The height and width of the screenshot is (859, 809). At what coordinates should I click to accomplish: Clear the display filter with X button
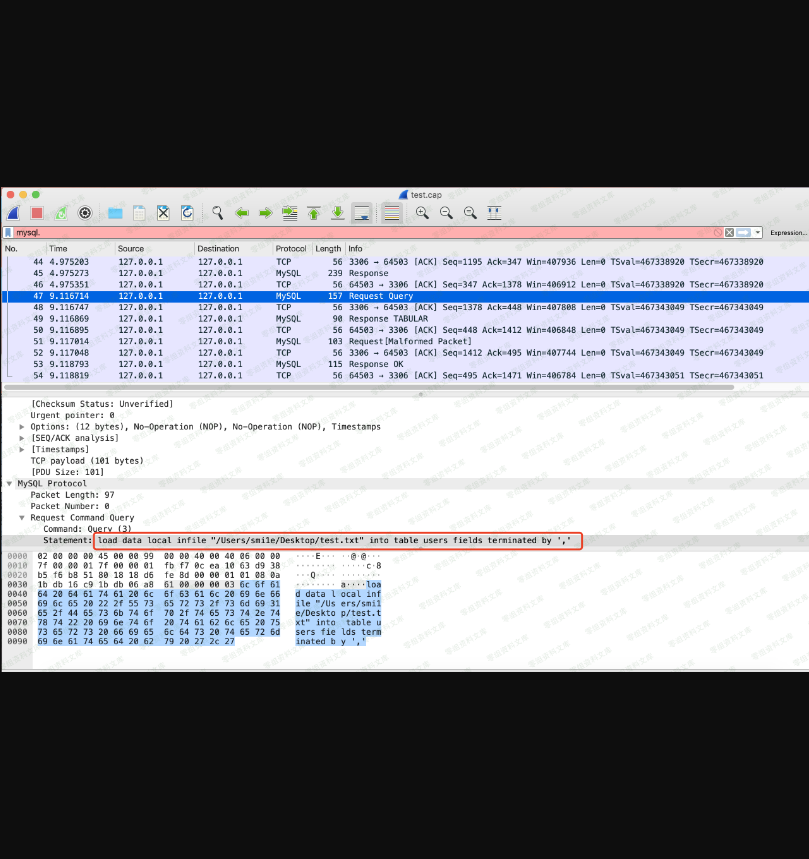(x=729, y=233)
